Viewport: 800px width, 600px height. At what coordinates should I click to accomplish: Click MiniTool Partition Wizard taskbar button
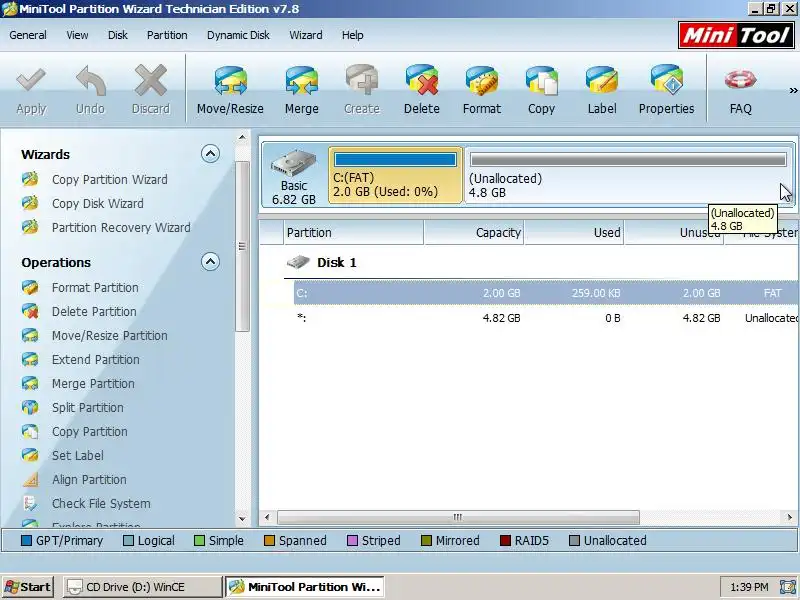point(305,587)
